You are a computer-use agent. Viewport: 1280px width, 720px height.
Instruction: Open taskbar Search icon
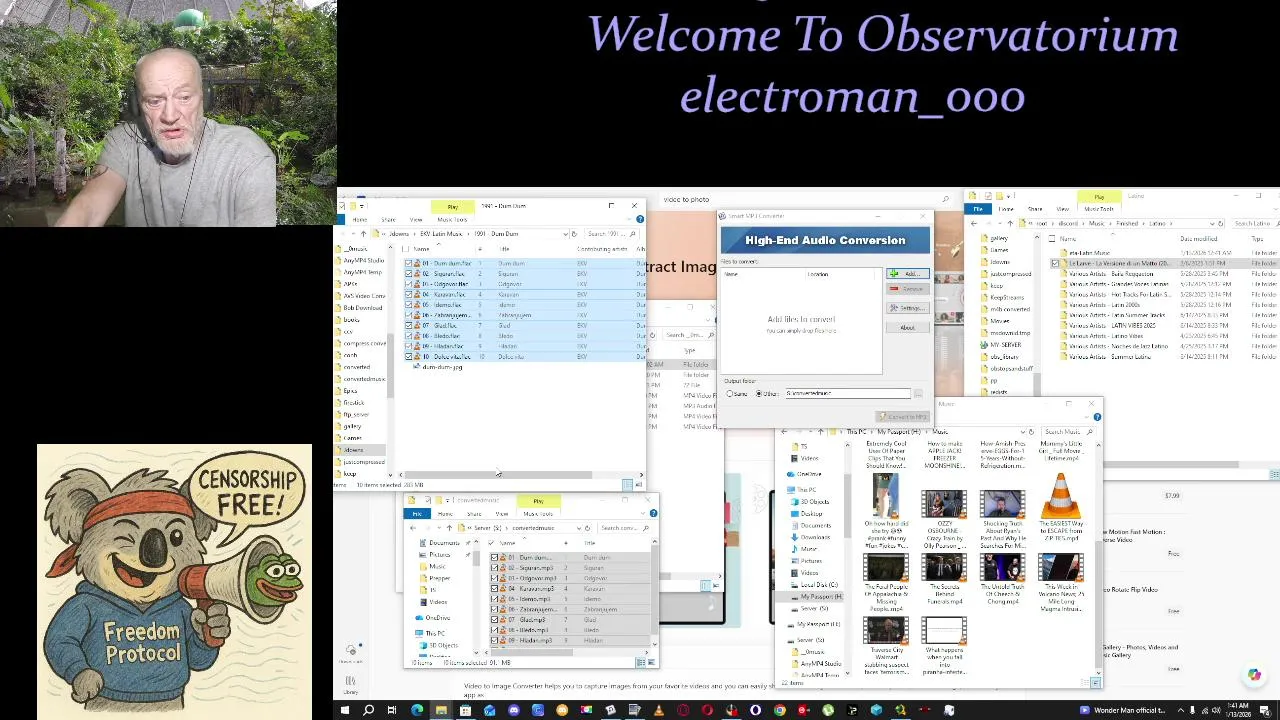coord(368,711)
